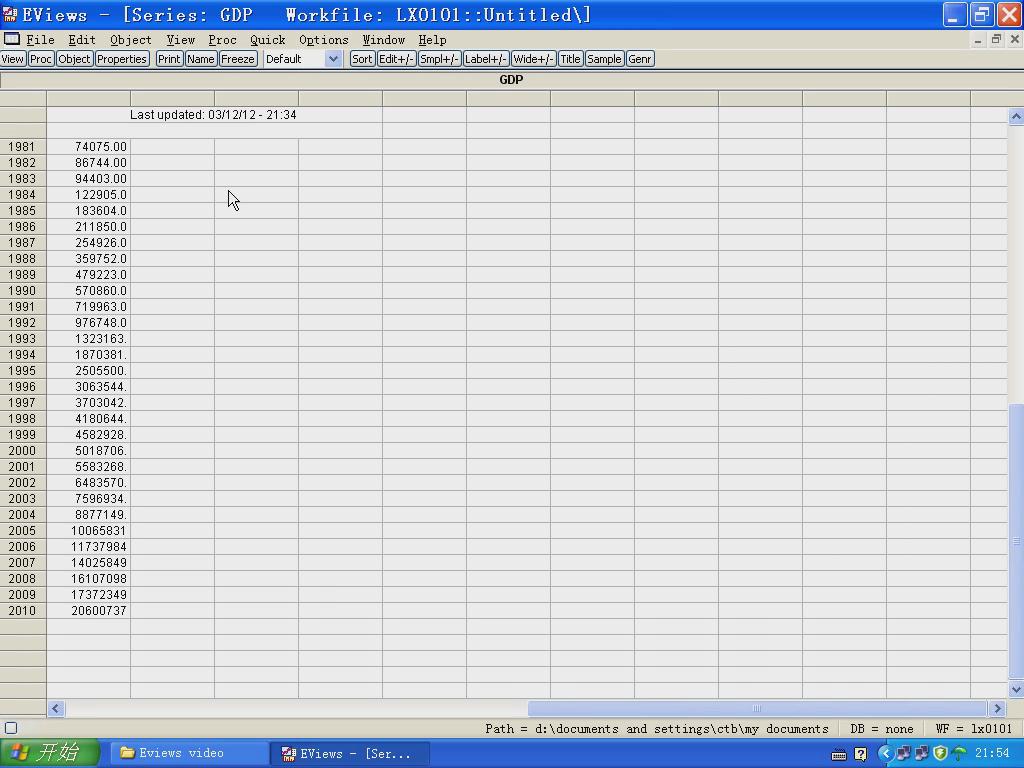Click the Name button
Viewport: 1024px width, 768px height.
click(x=200, y=59)
